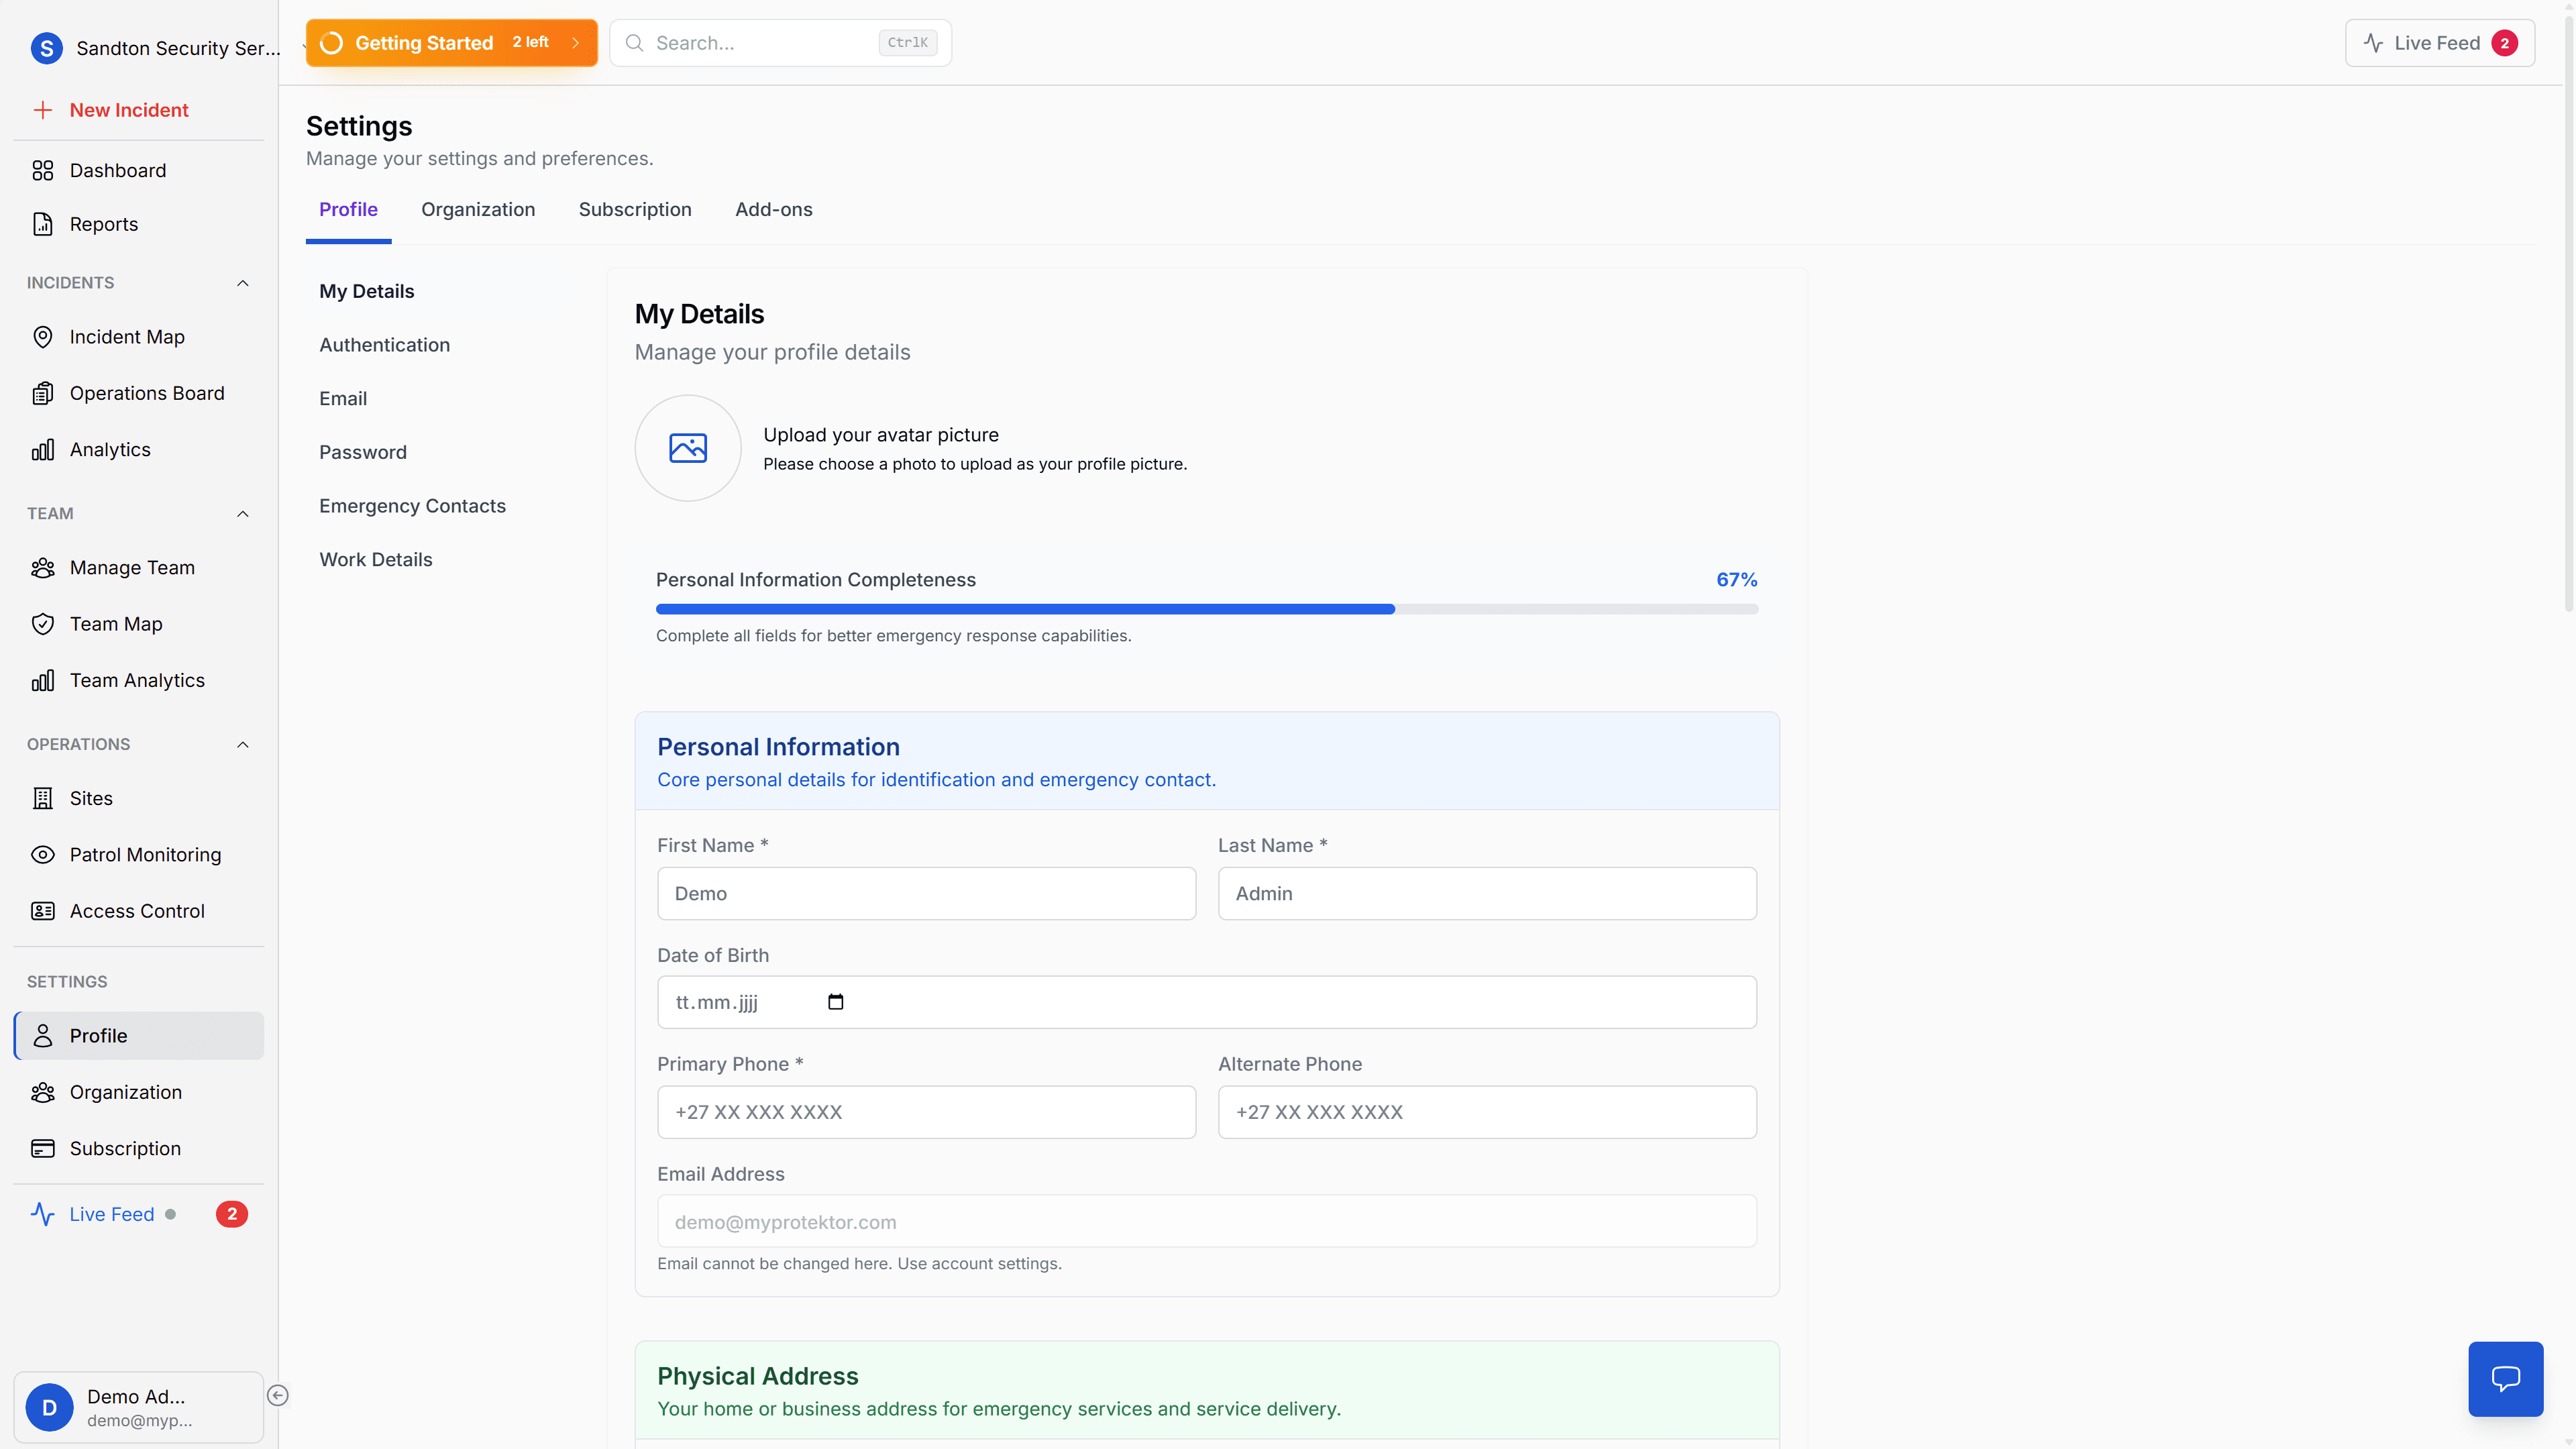The width and height of the screenshot is (2576, 1449).
Task: Click the 'Physical Address' section heading
Action: 758,1376
